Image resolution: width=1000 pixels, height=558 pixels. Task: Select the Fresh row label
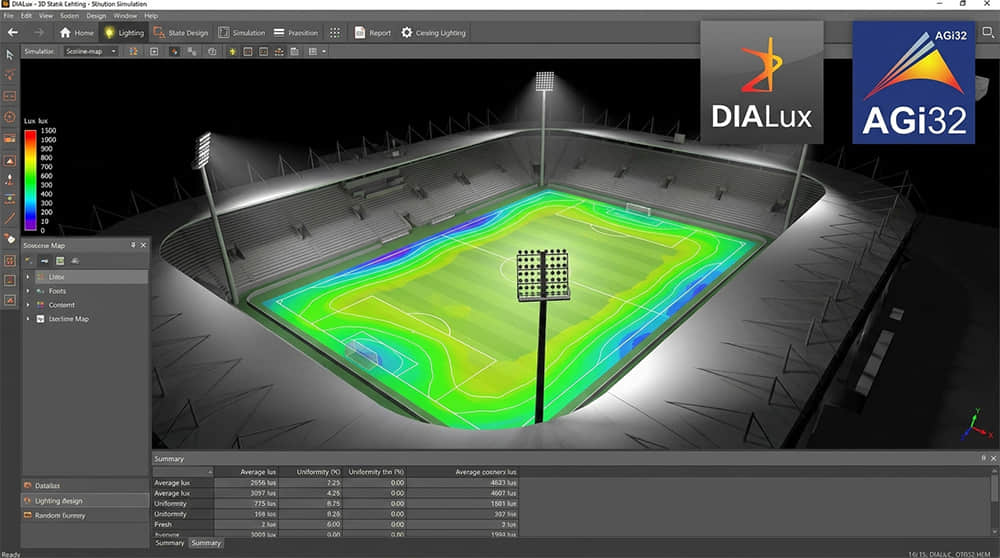pos(163,524)
